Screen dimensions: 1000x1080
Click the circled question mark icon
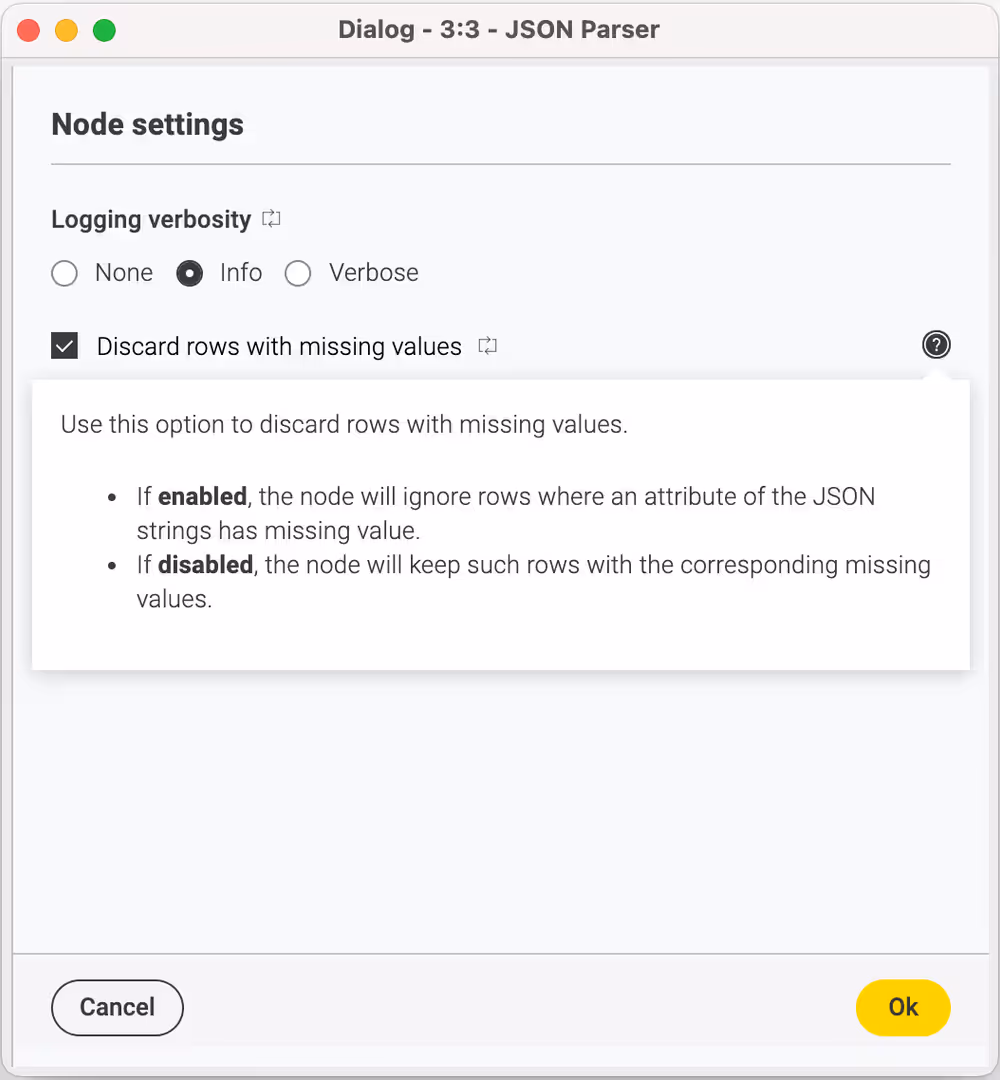pos(936,345)
